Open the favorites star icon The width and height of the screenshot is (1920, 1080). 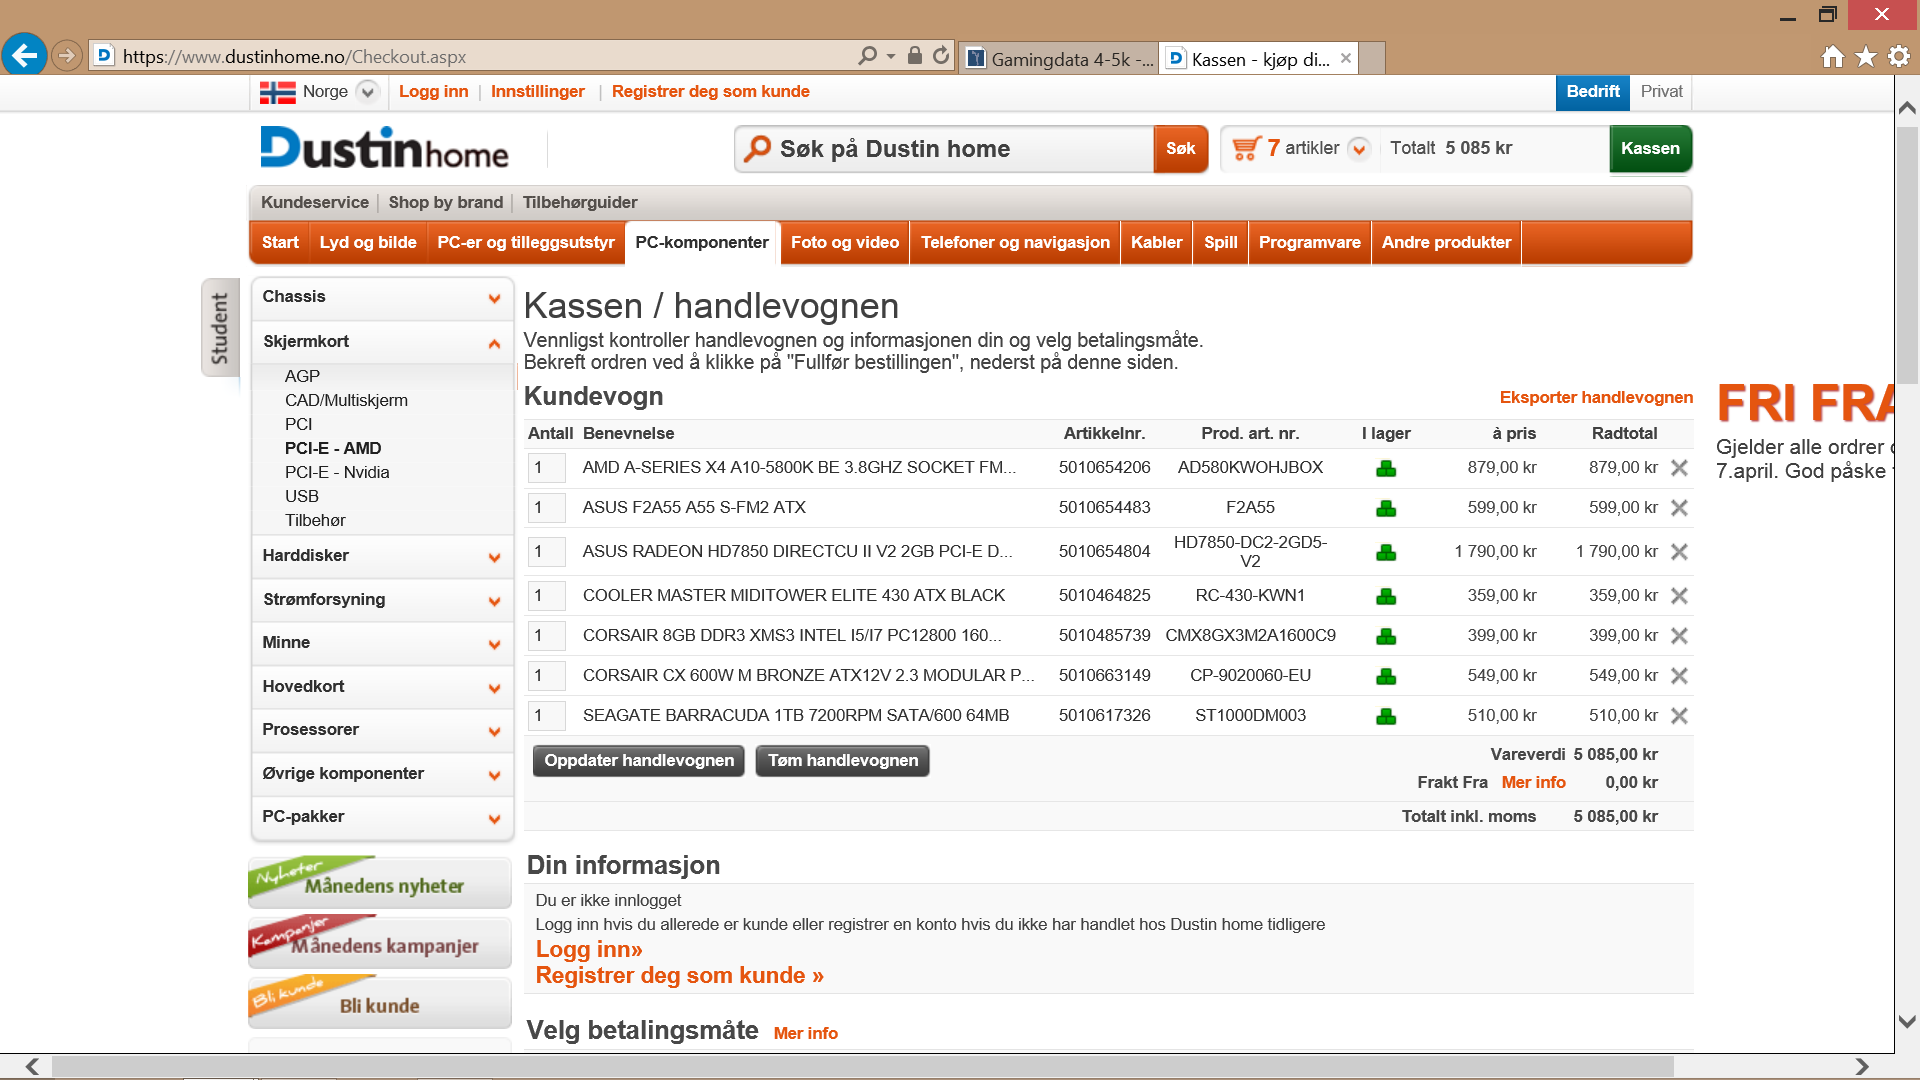tap(1866, 57)
